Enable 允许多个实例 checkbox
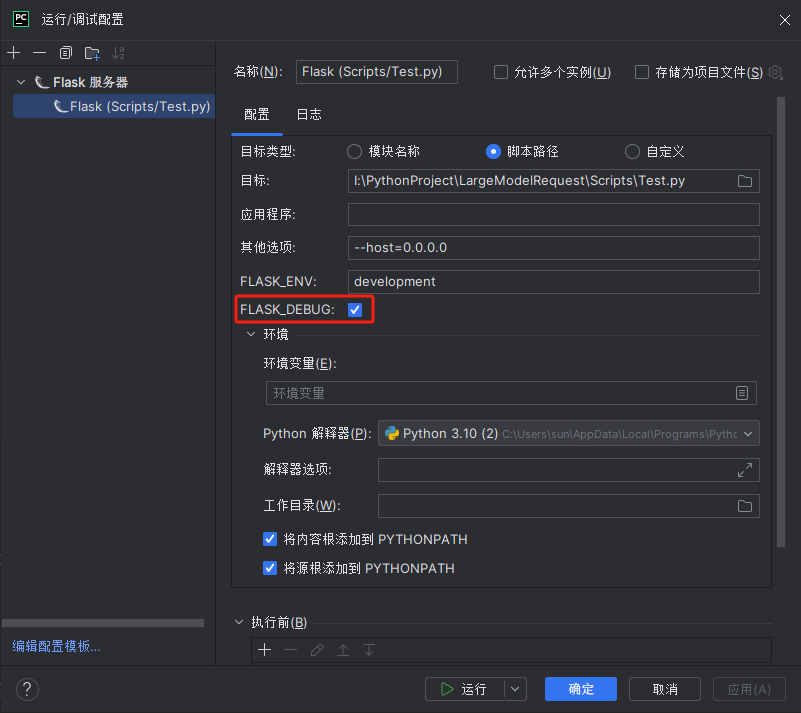Screen dimensions: 801x713 [501, 72]
